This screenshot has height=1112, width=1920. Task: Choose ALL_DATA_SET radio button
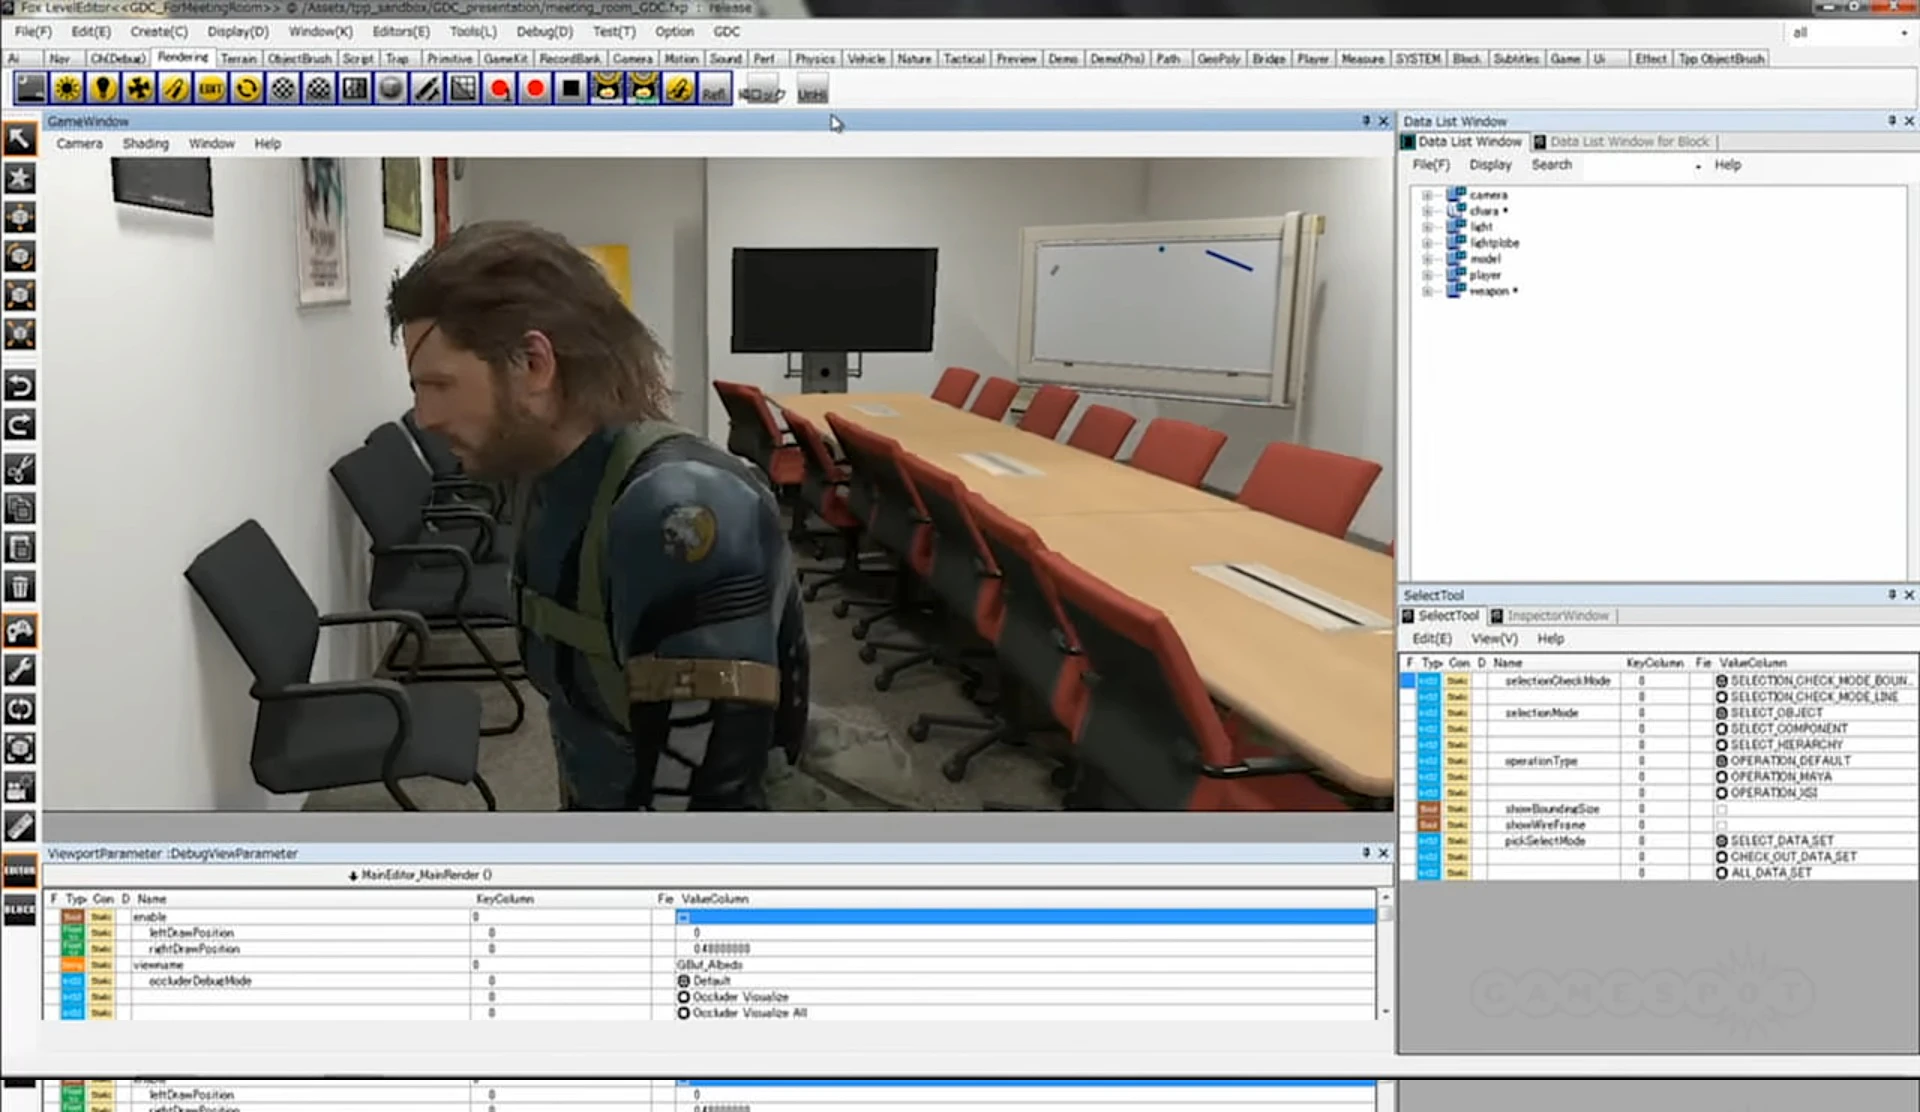pyautogui.click(x=1722, y=873)
